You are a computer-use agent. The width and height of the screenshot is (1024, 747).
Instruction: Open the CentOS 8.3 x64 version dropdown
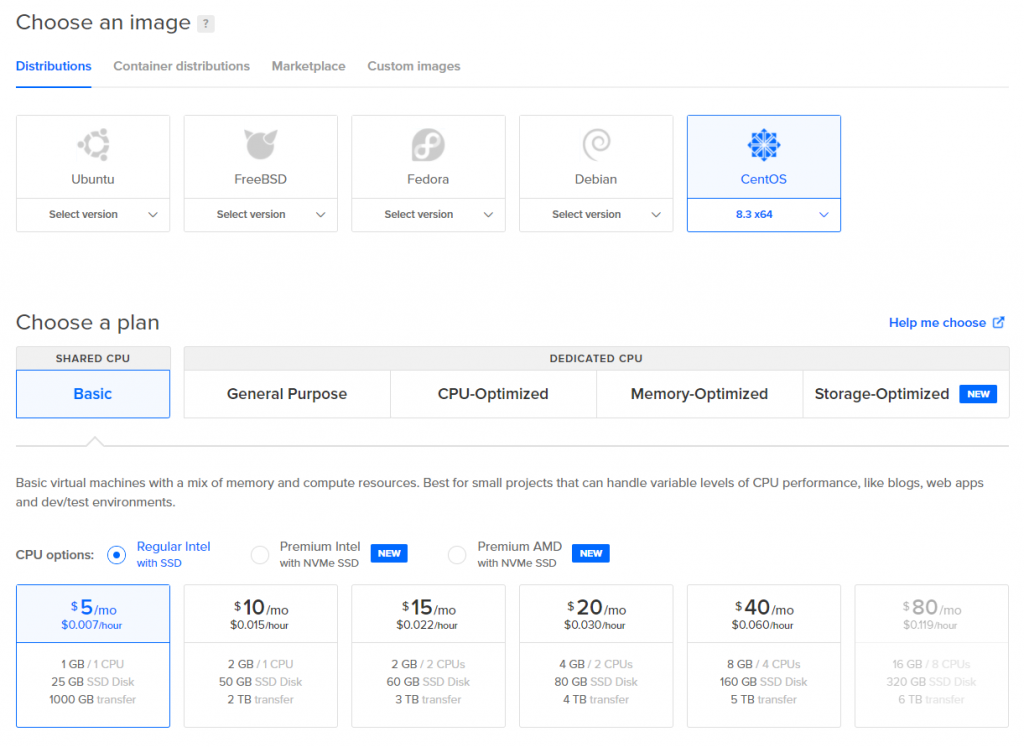(763, 214)
